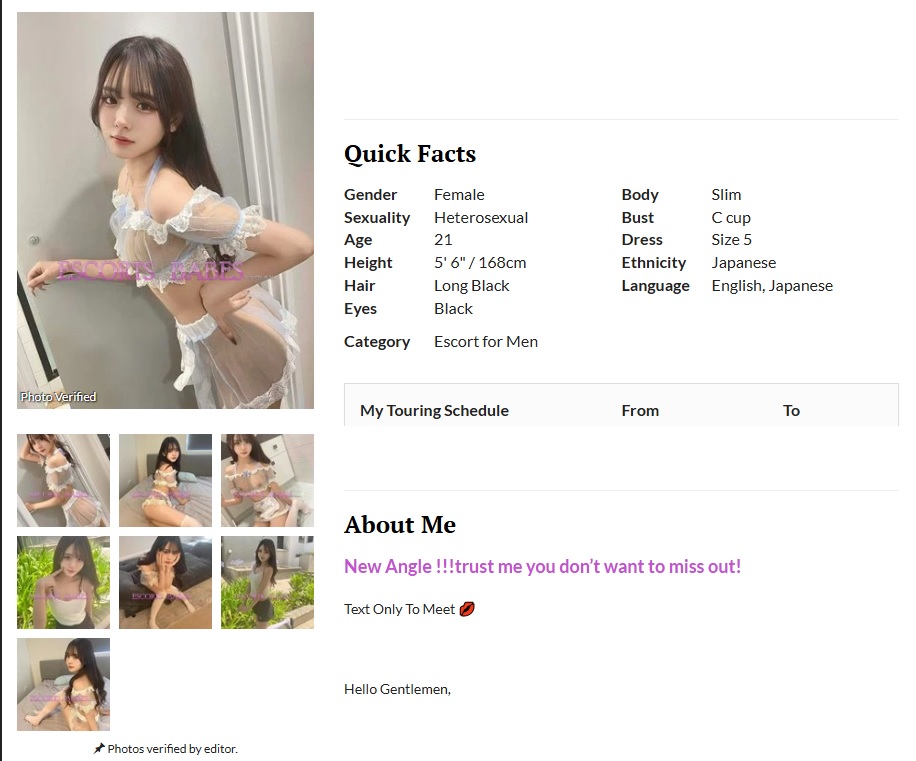The height and width of the screenshot is (761, 916).
Task: Open the middle thumbnail in the top row
Action: click(x=165, y=480)
